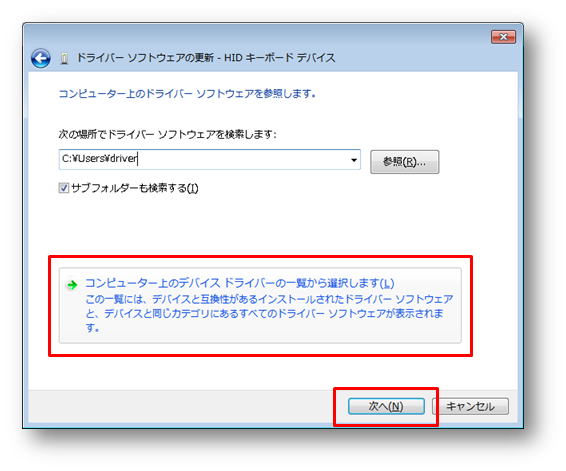Open the 参照(R)... browse button
The image size is (566, 471).
point(405,162)
